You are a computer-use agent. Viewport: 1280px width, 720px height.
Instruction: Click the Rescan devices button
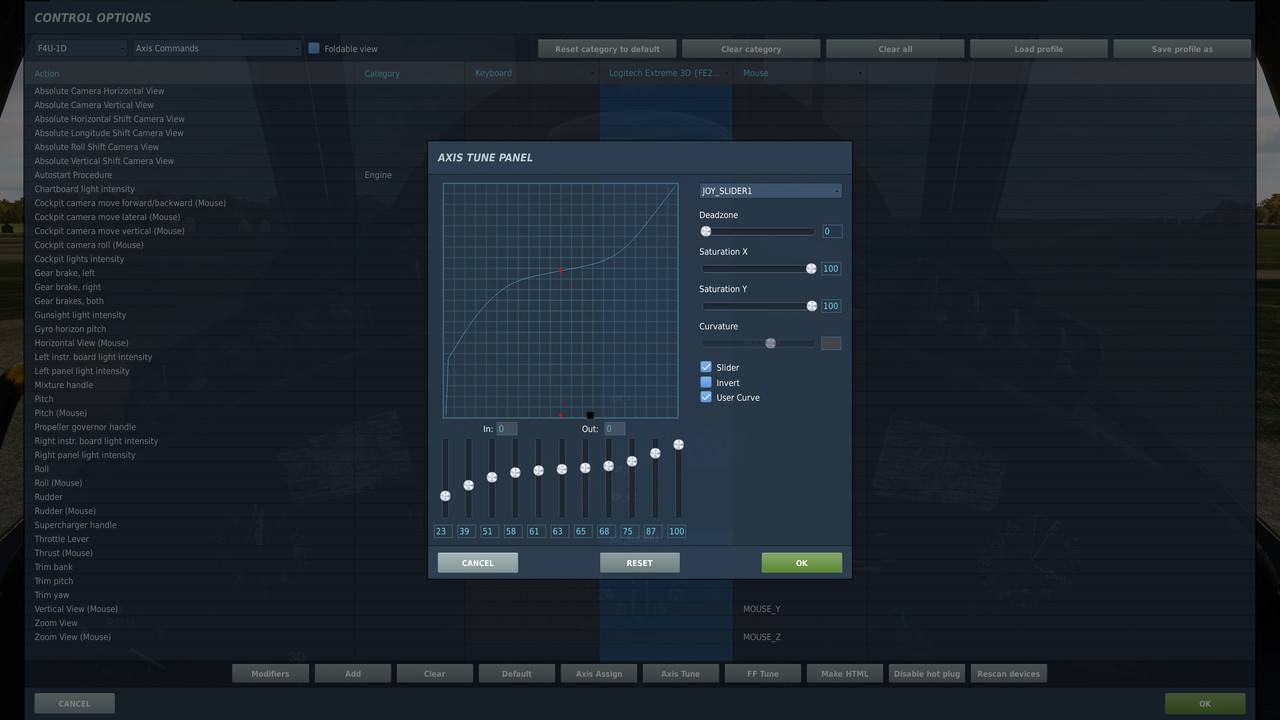(1009, 674)
